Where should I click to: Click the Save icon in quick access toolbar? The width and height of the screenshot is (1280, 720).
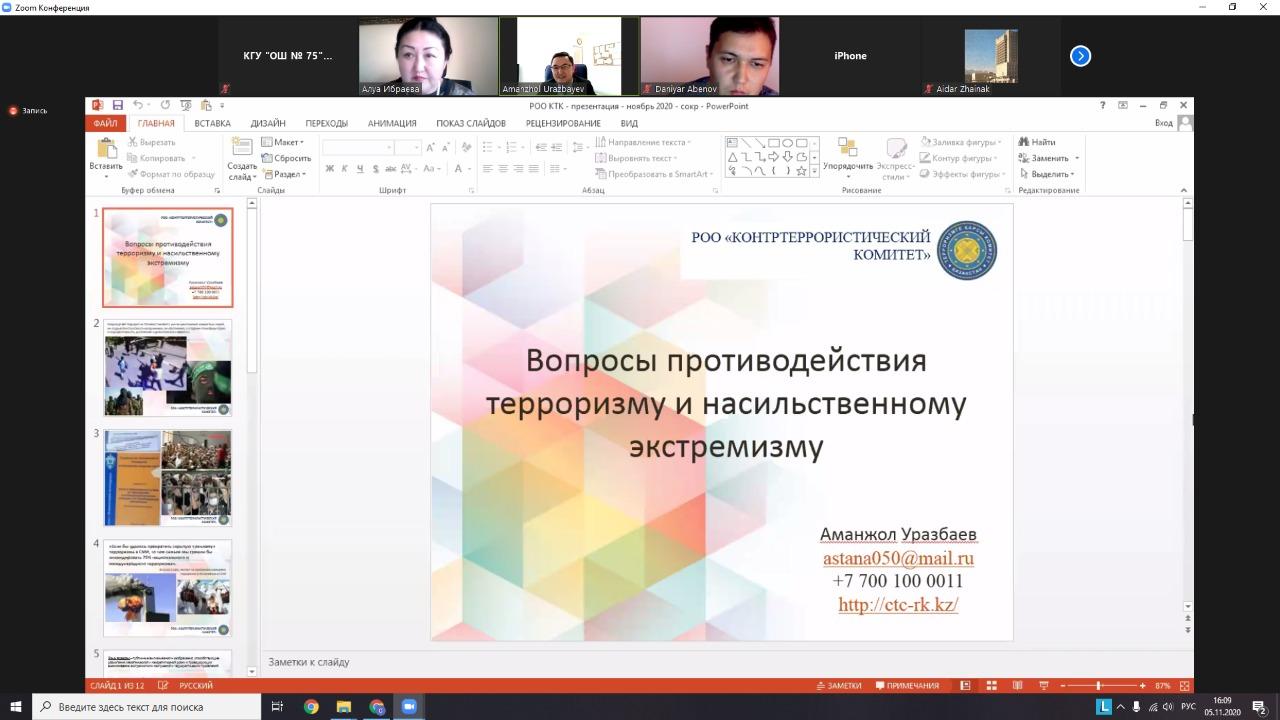118,106
